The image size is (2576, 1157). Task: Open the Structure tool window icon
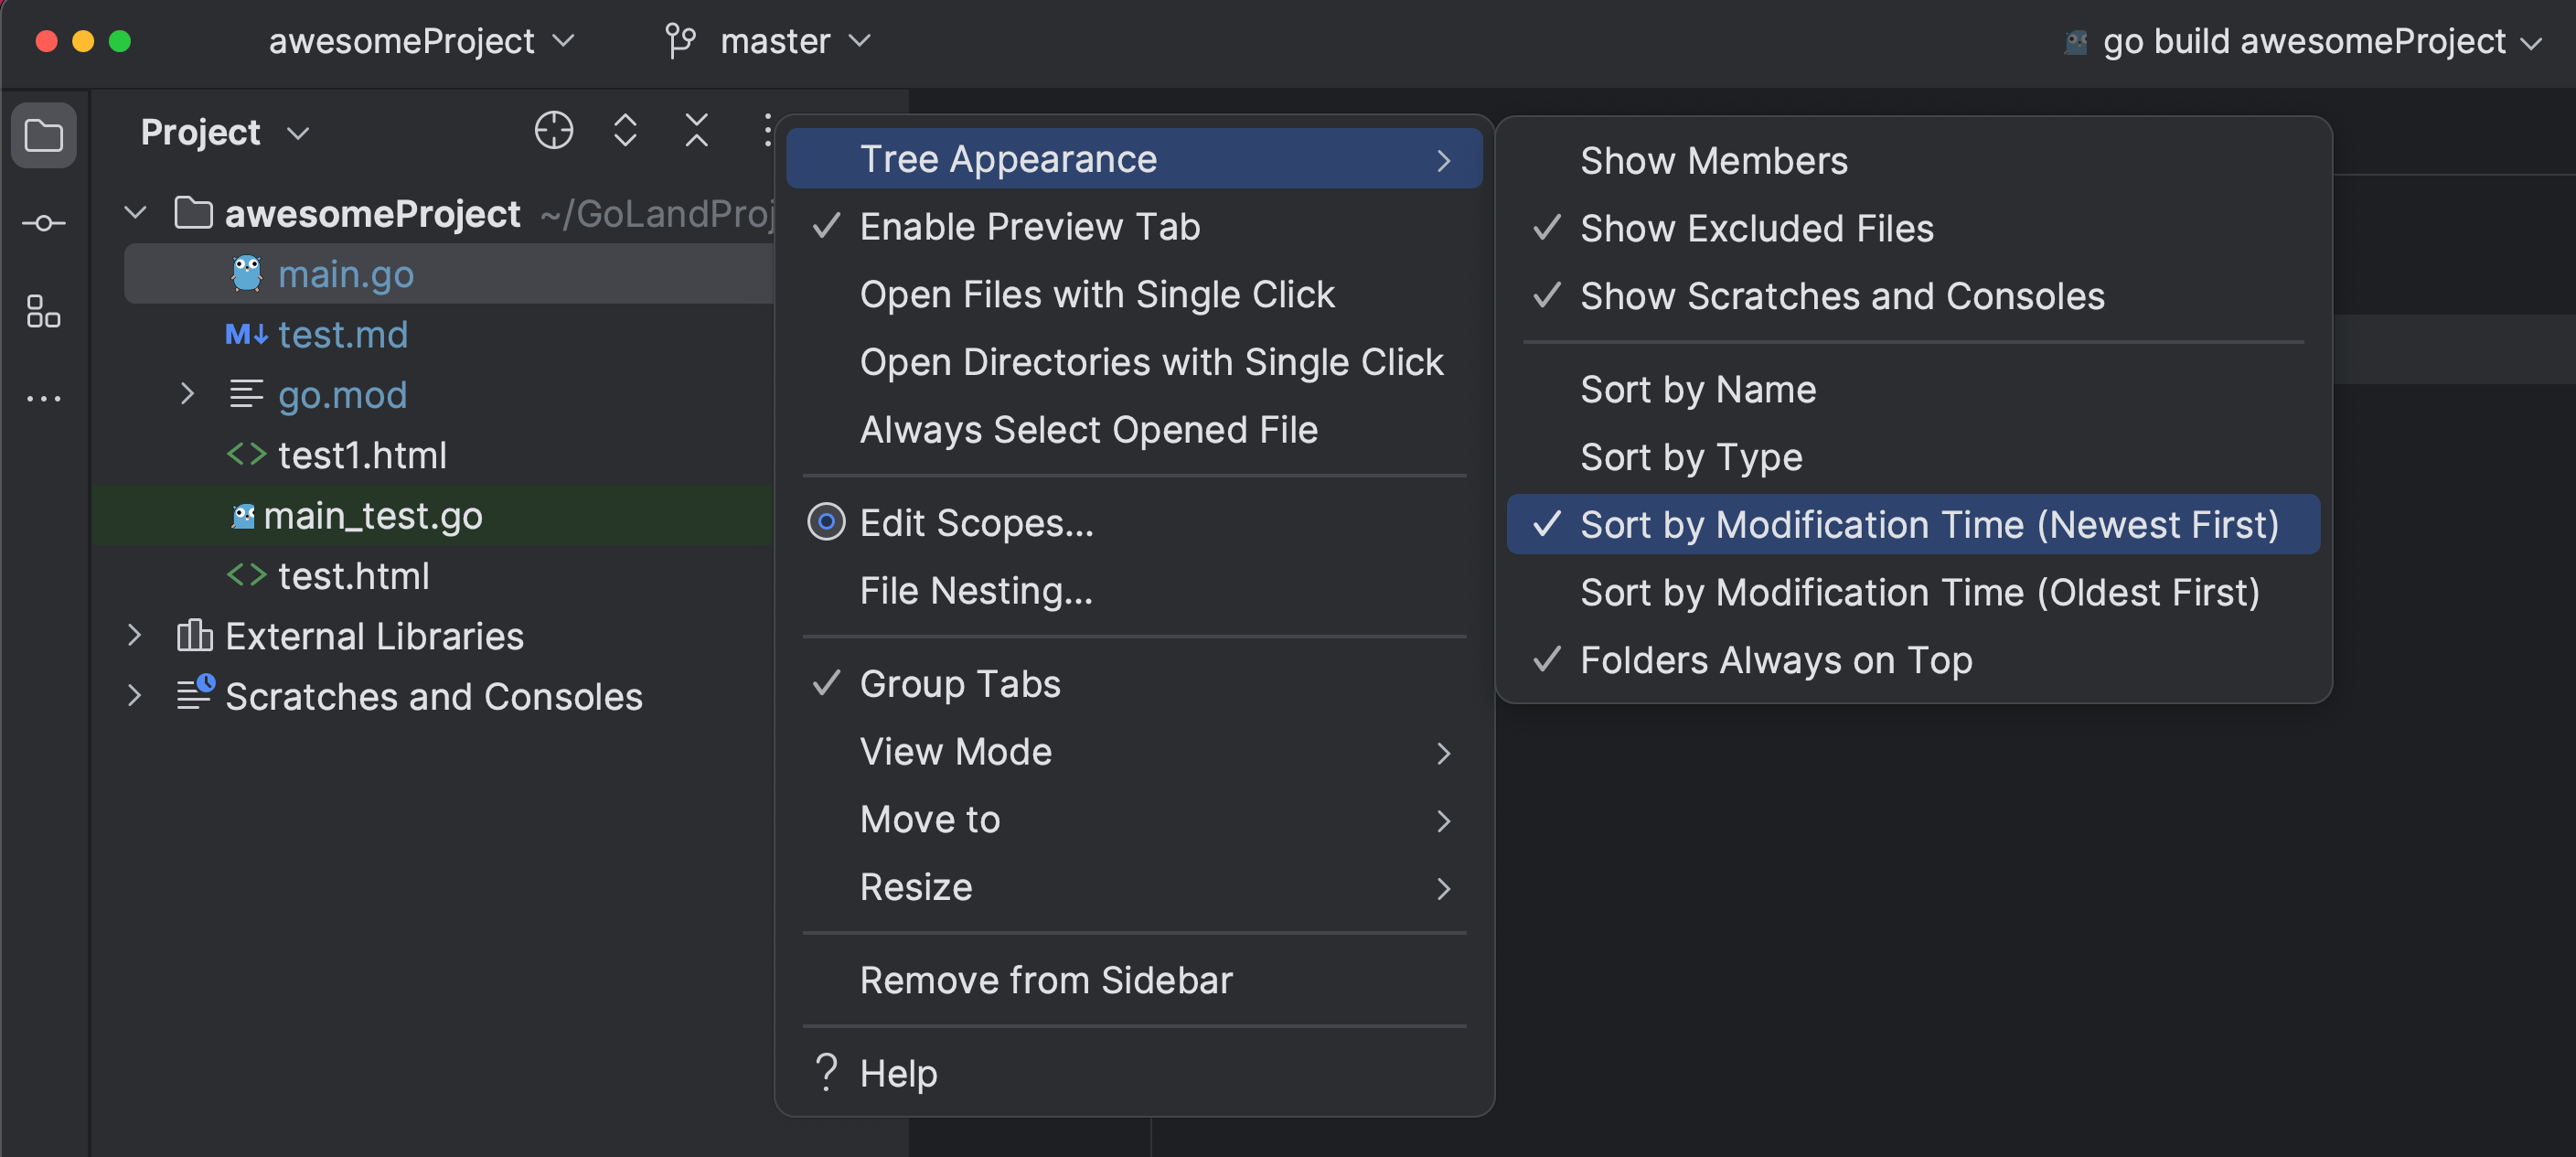(x=44, y=311)
